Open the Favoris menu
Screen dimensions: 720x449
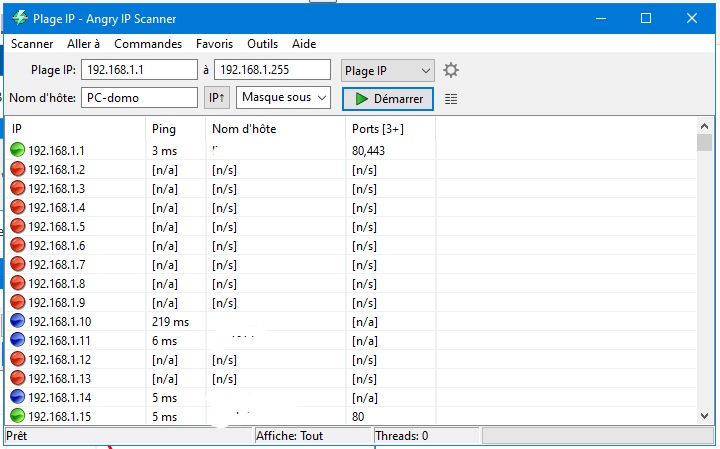(x=214, y=44)
